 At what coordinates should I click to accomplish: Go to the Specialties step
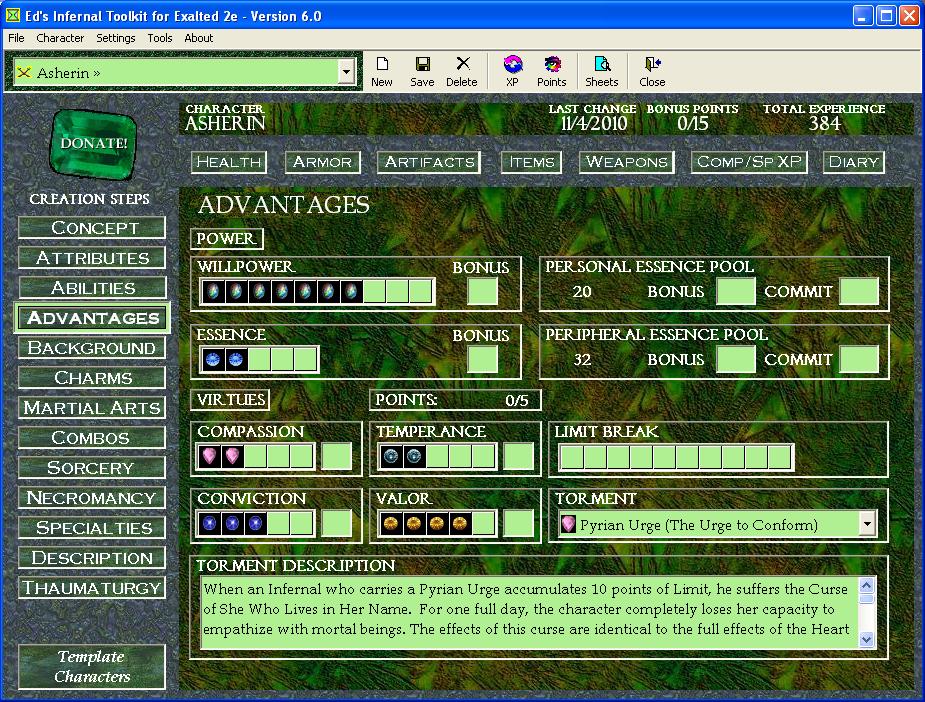pos(92,528)
